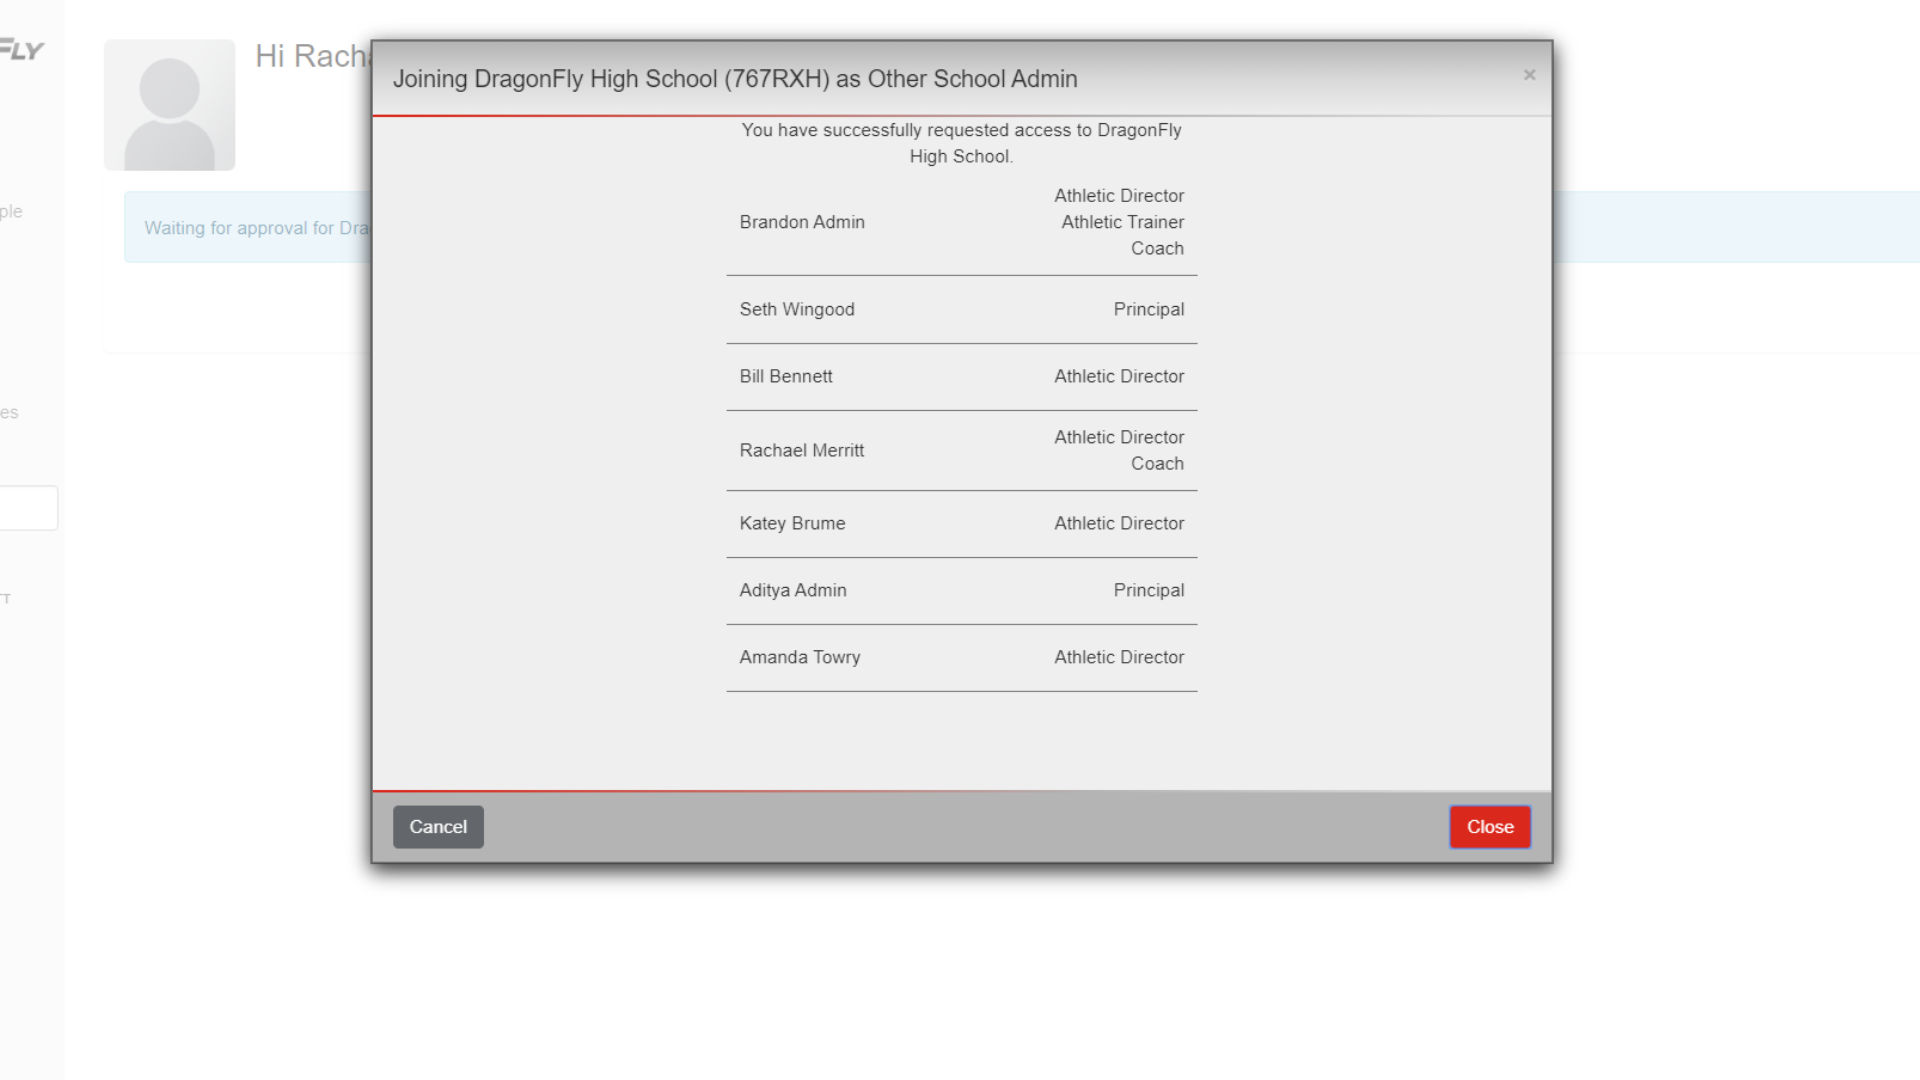
Task: Click the sidebar input box
Action: pos(28,508)
